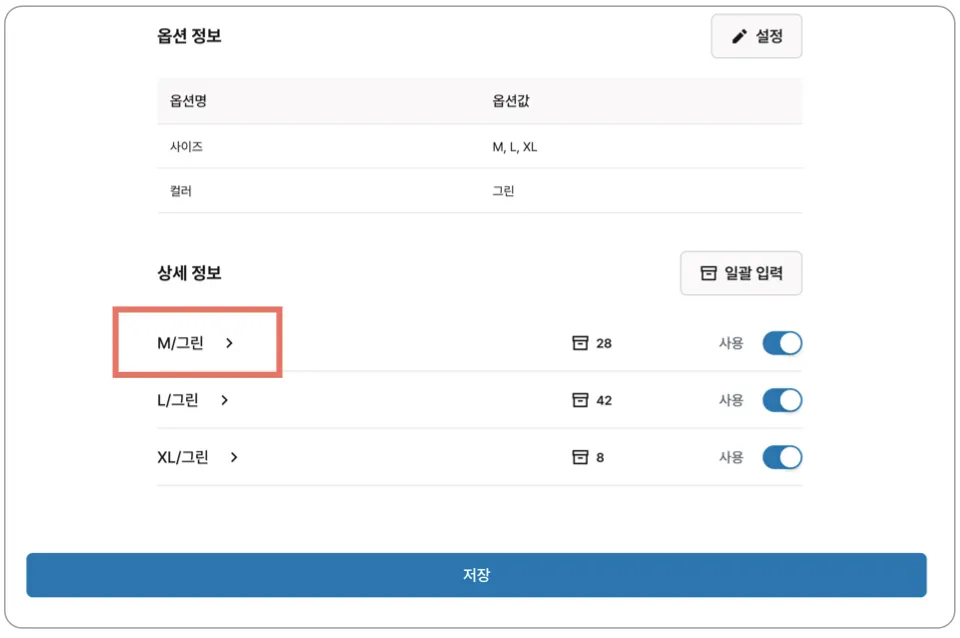Click the 옵션명 column header
960x638 pixels.
coord(188,101)
